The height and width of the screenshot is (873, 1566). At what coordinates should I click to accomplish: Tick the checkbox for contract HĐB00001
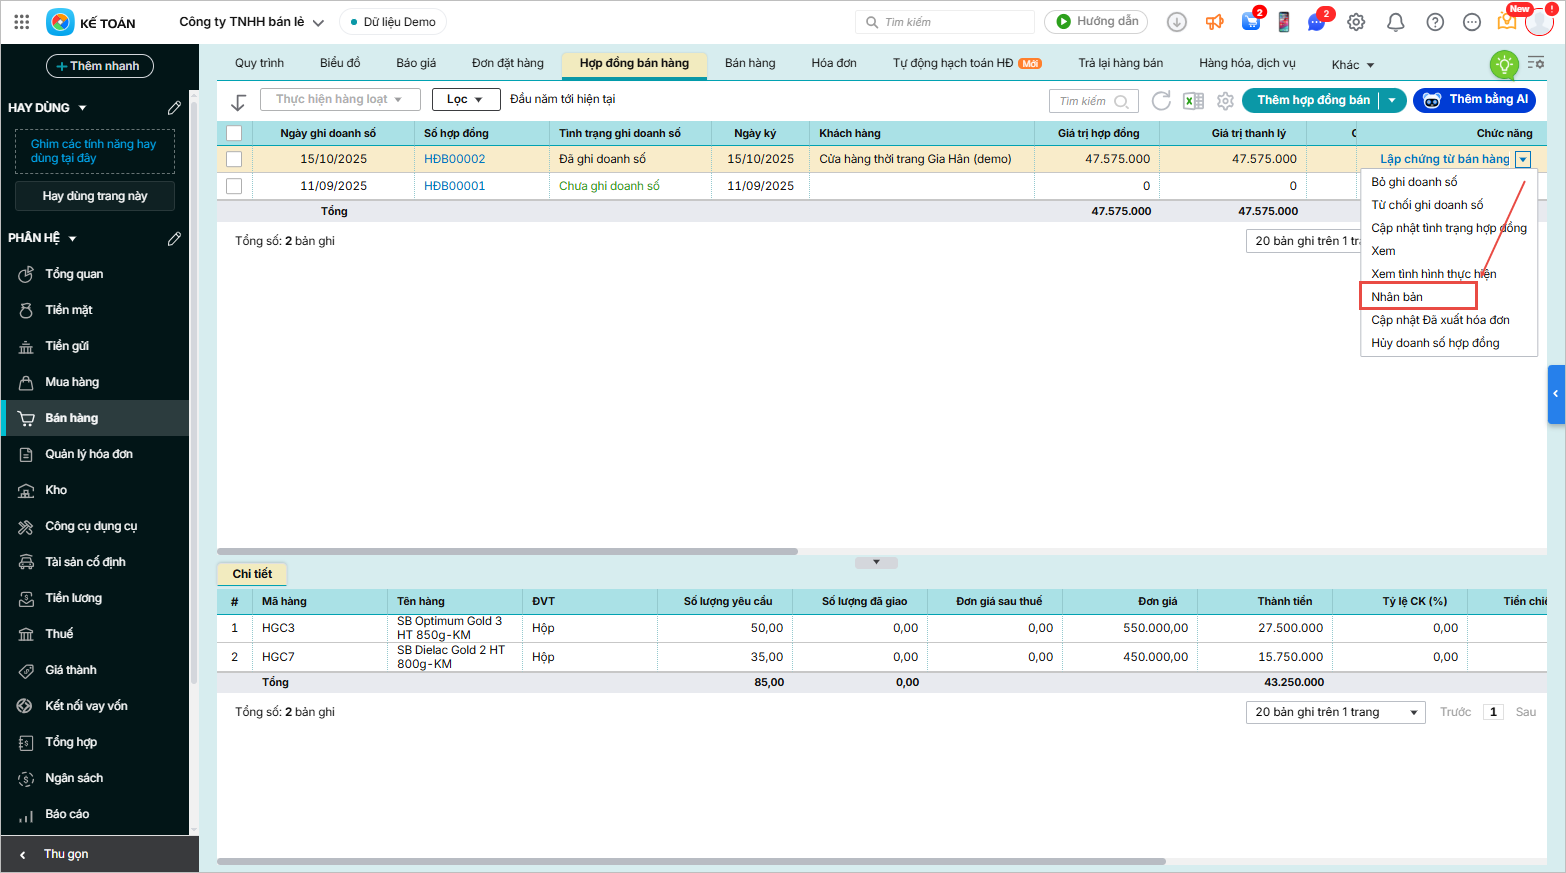pyautogui.click(x=234, y=186)
